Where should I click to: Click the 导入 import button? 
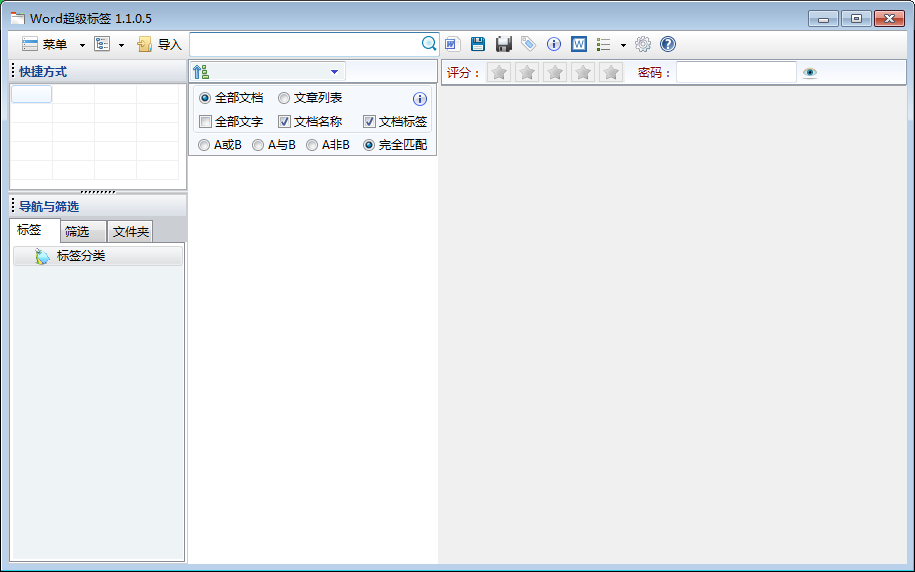(159, 44)
